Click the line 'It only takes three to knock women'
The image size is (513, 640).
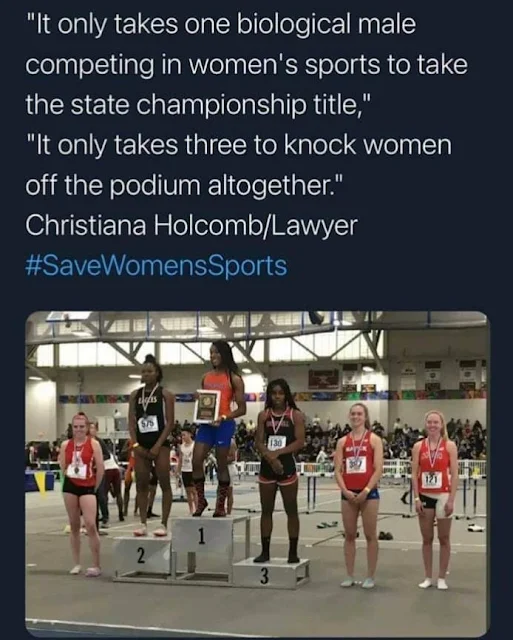tap(239, 145)
